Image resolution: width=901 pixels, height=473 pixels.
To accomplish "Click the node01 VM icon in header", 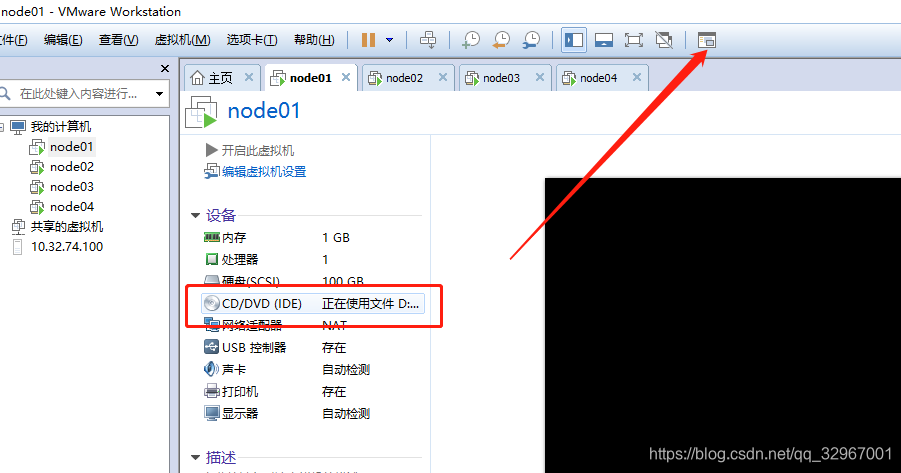I will pos(201,111).
